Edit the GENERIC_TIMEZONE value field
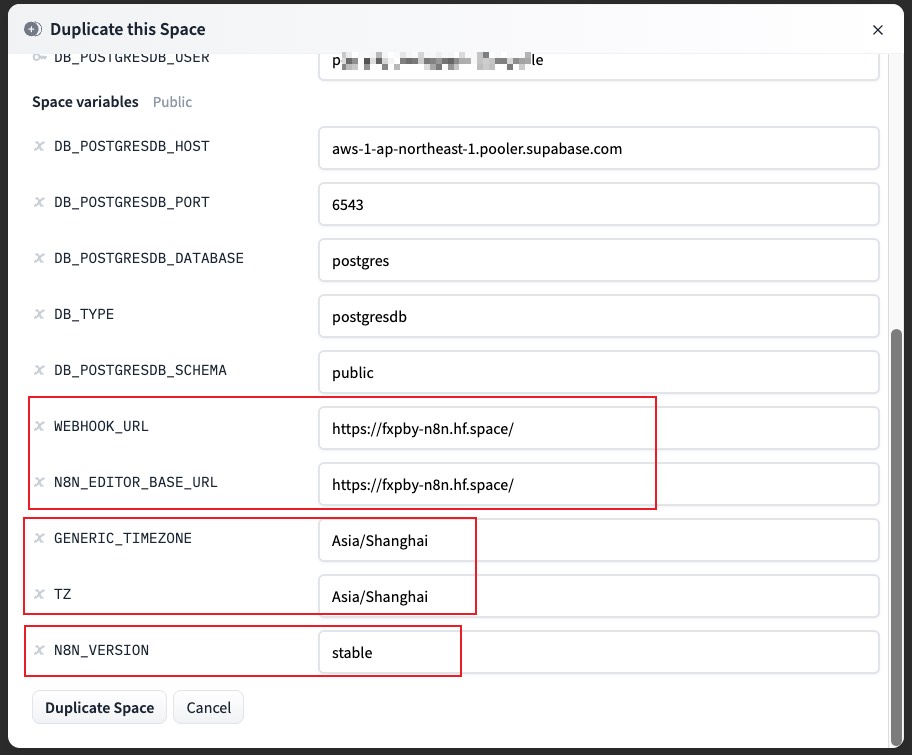912x755 pixels. [x=598, y=540]
